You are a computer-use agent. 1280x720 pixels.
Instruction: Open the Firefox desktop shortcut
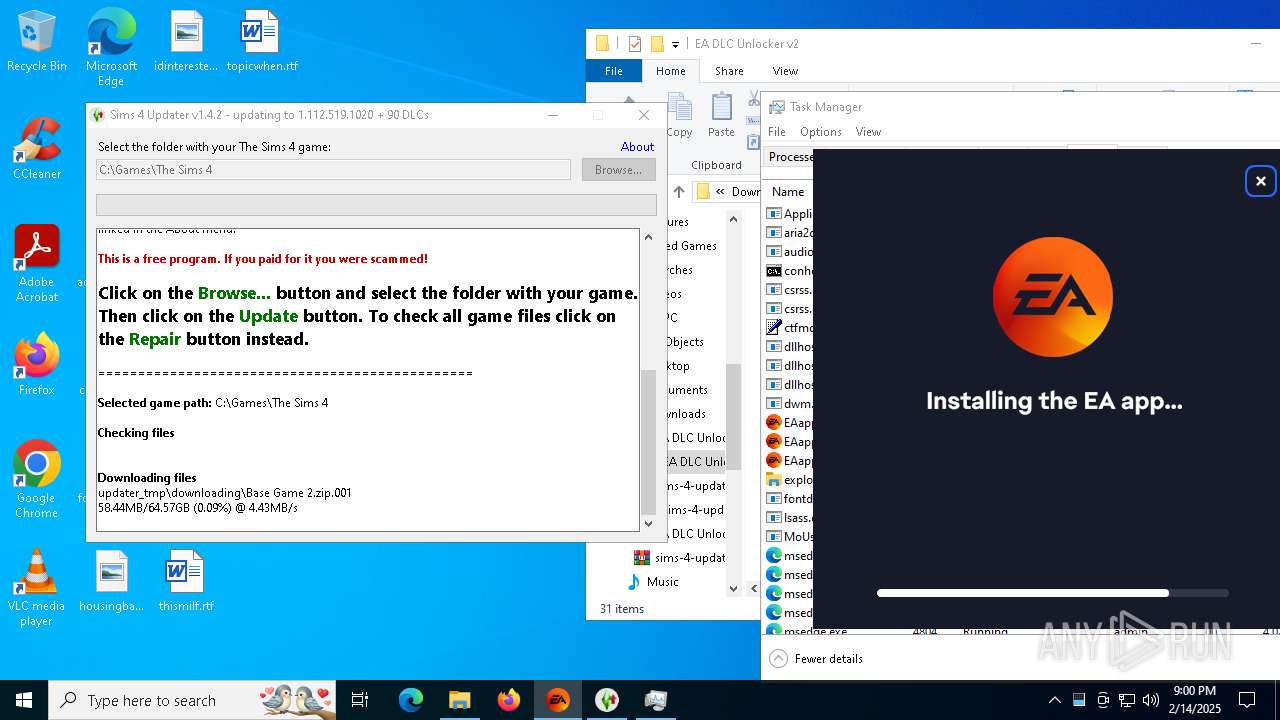pyautogui.click(x=37, y=364)
